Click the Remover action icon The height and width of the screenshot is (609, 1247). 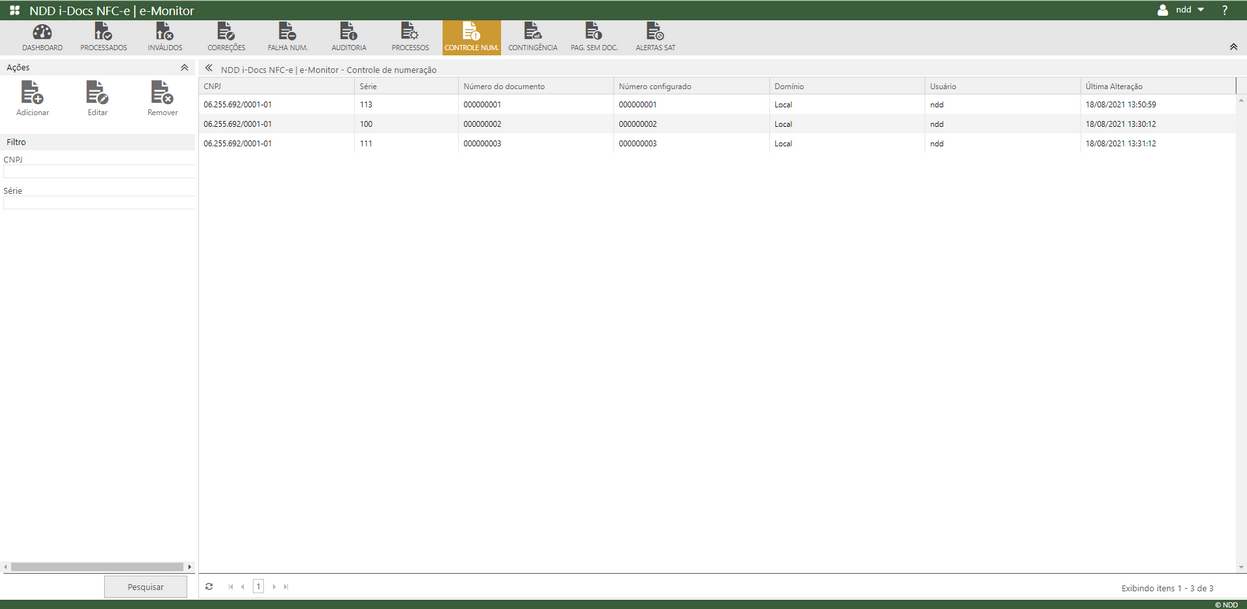click(161, 97)
